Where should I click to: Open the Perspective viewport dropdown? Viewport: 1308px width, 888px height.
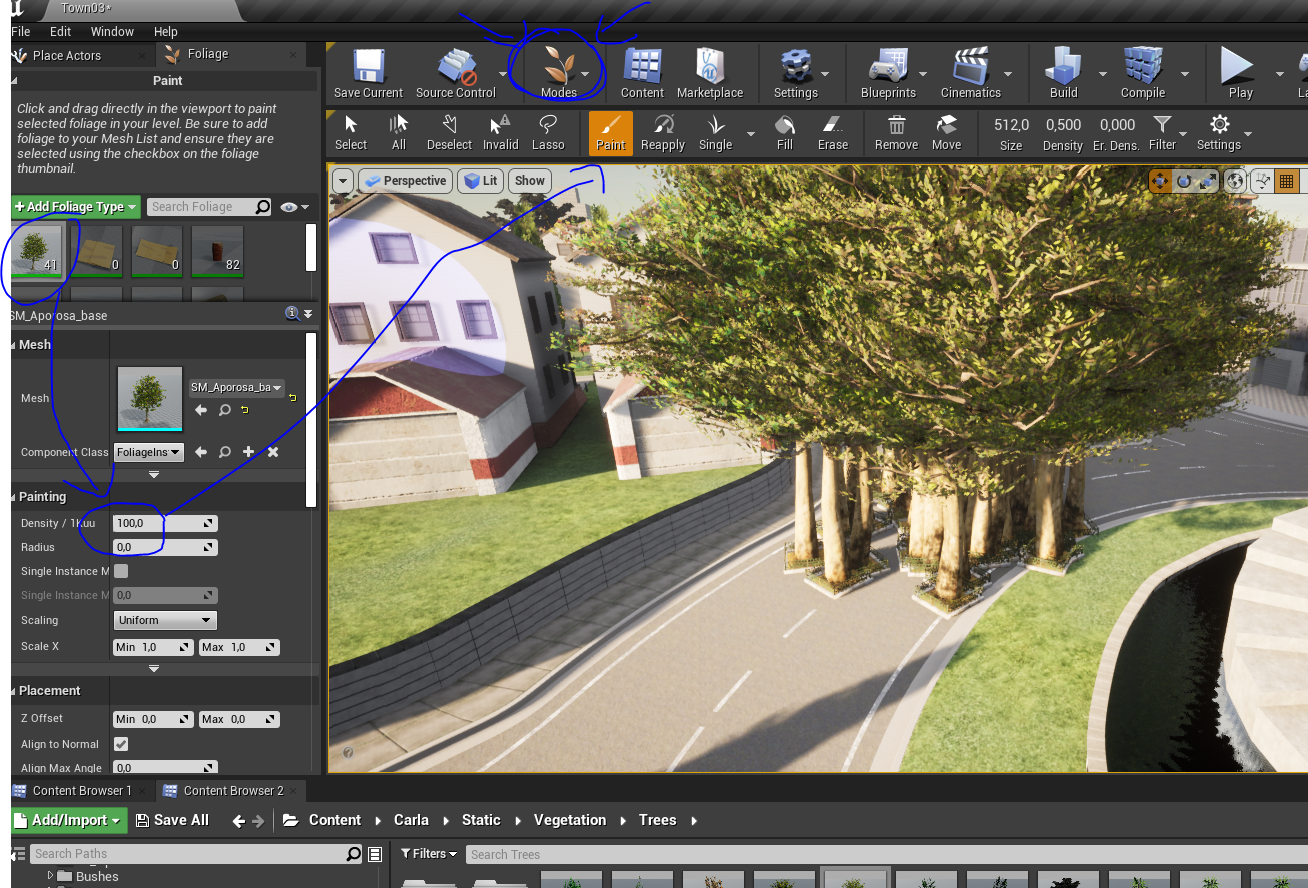[405, 181]
